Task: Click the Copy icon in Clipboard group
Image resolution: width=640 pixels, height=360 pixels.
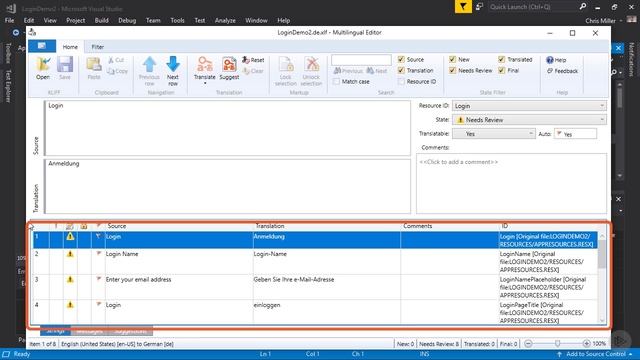Action: [x=111, y=71]
